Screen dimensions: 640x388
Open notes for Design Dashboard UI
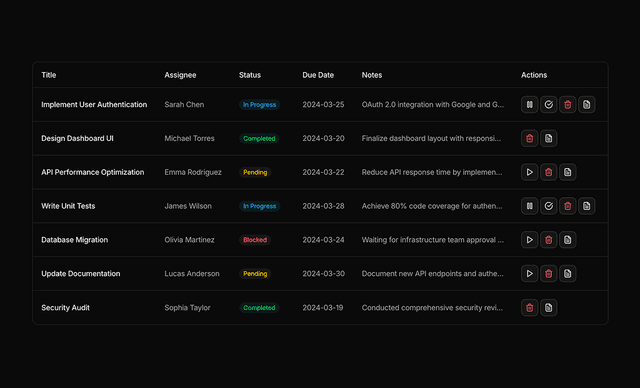549,138
